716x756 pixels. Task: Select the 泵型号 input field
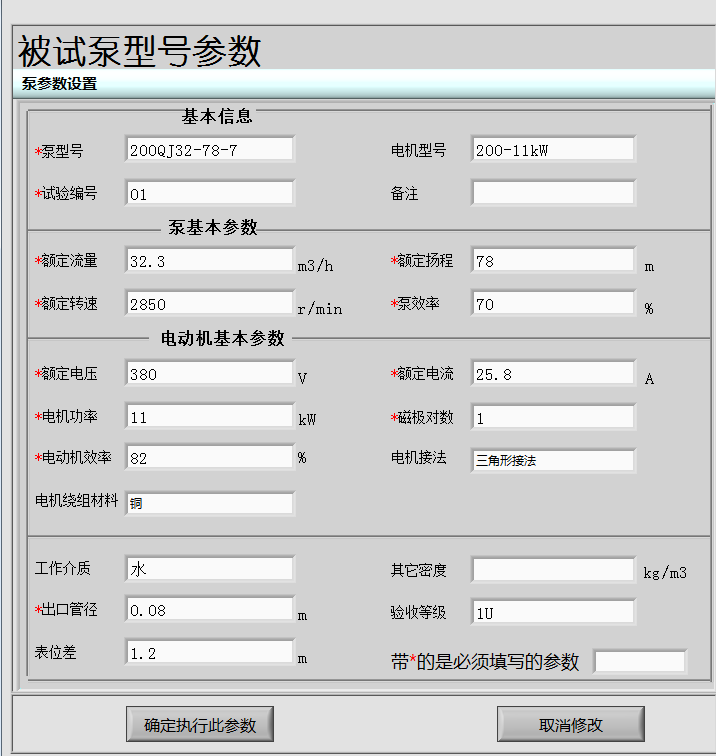210,149
